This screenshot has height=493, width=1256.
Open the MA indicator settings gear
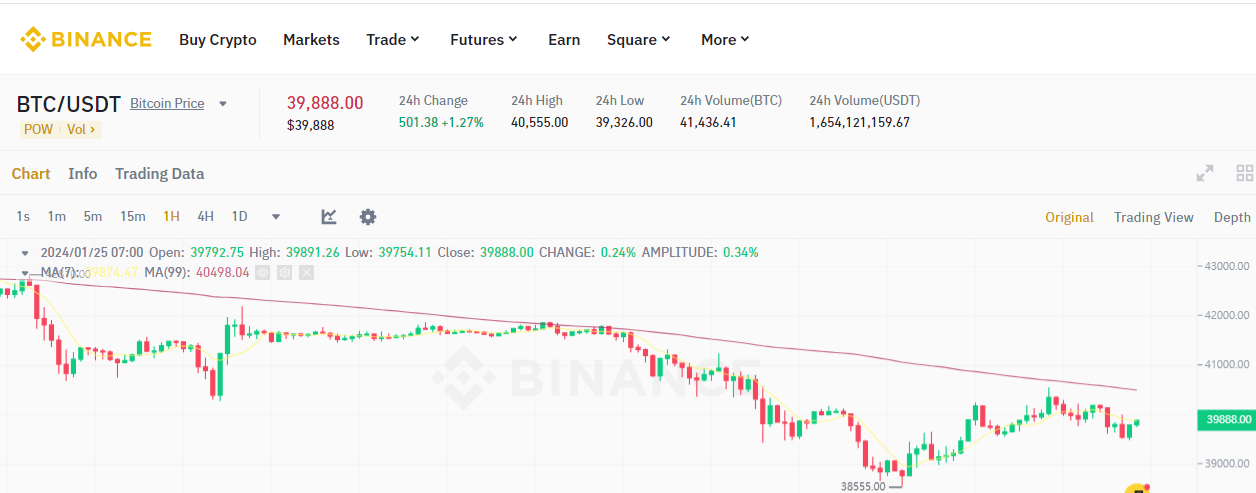pyautogui.click(x=285, y=272)
